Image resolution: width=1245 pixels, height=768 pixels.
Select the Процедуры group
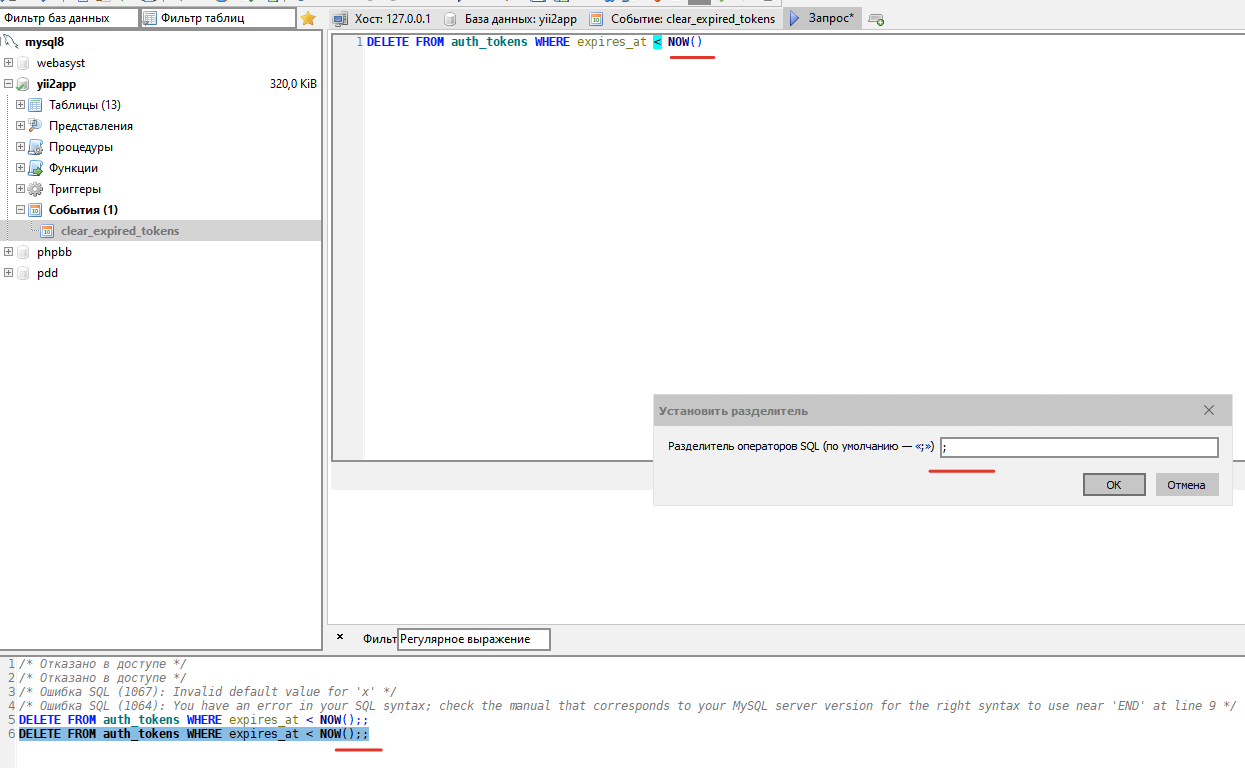pos(80,147)
